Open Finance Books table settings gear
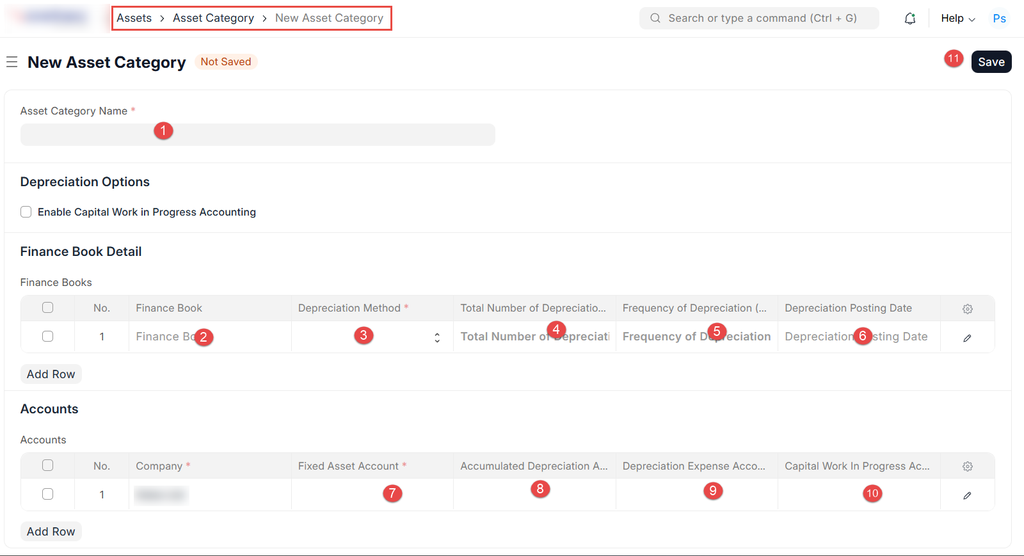Viewport: 1024px width, 556px height. (x=967, y=309)
